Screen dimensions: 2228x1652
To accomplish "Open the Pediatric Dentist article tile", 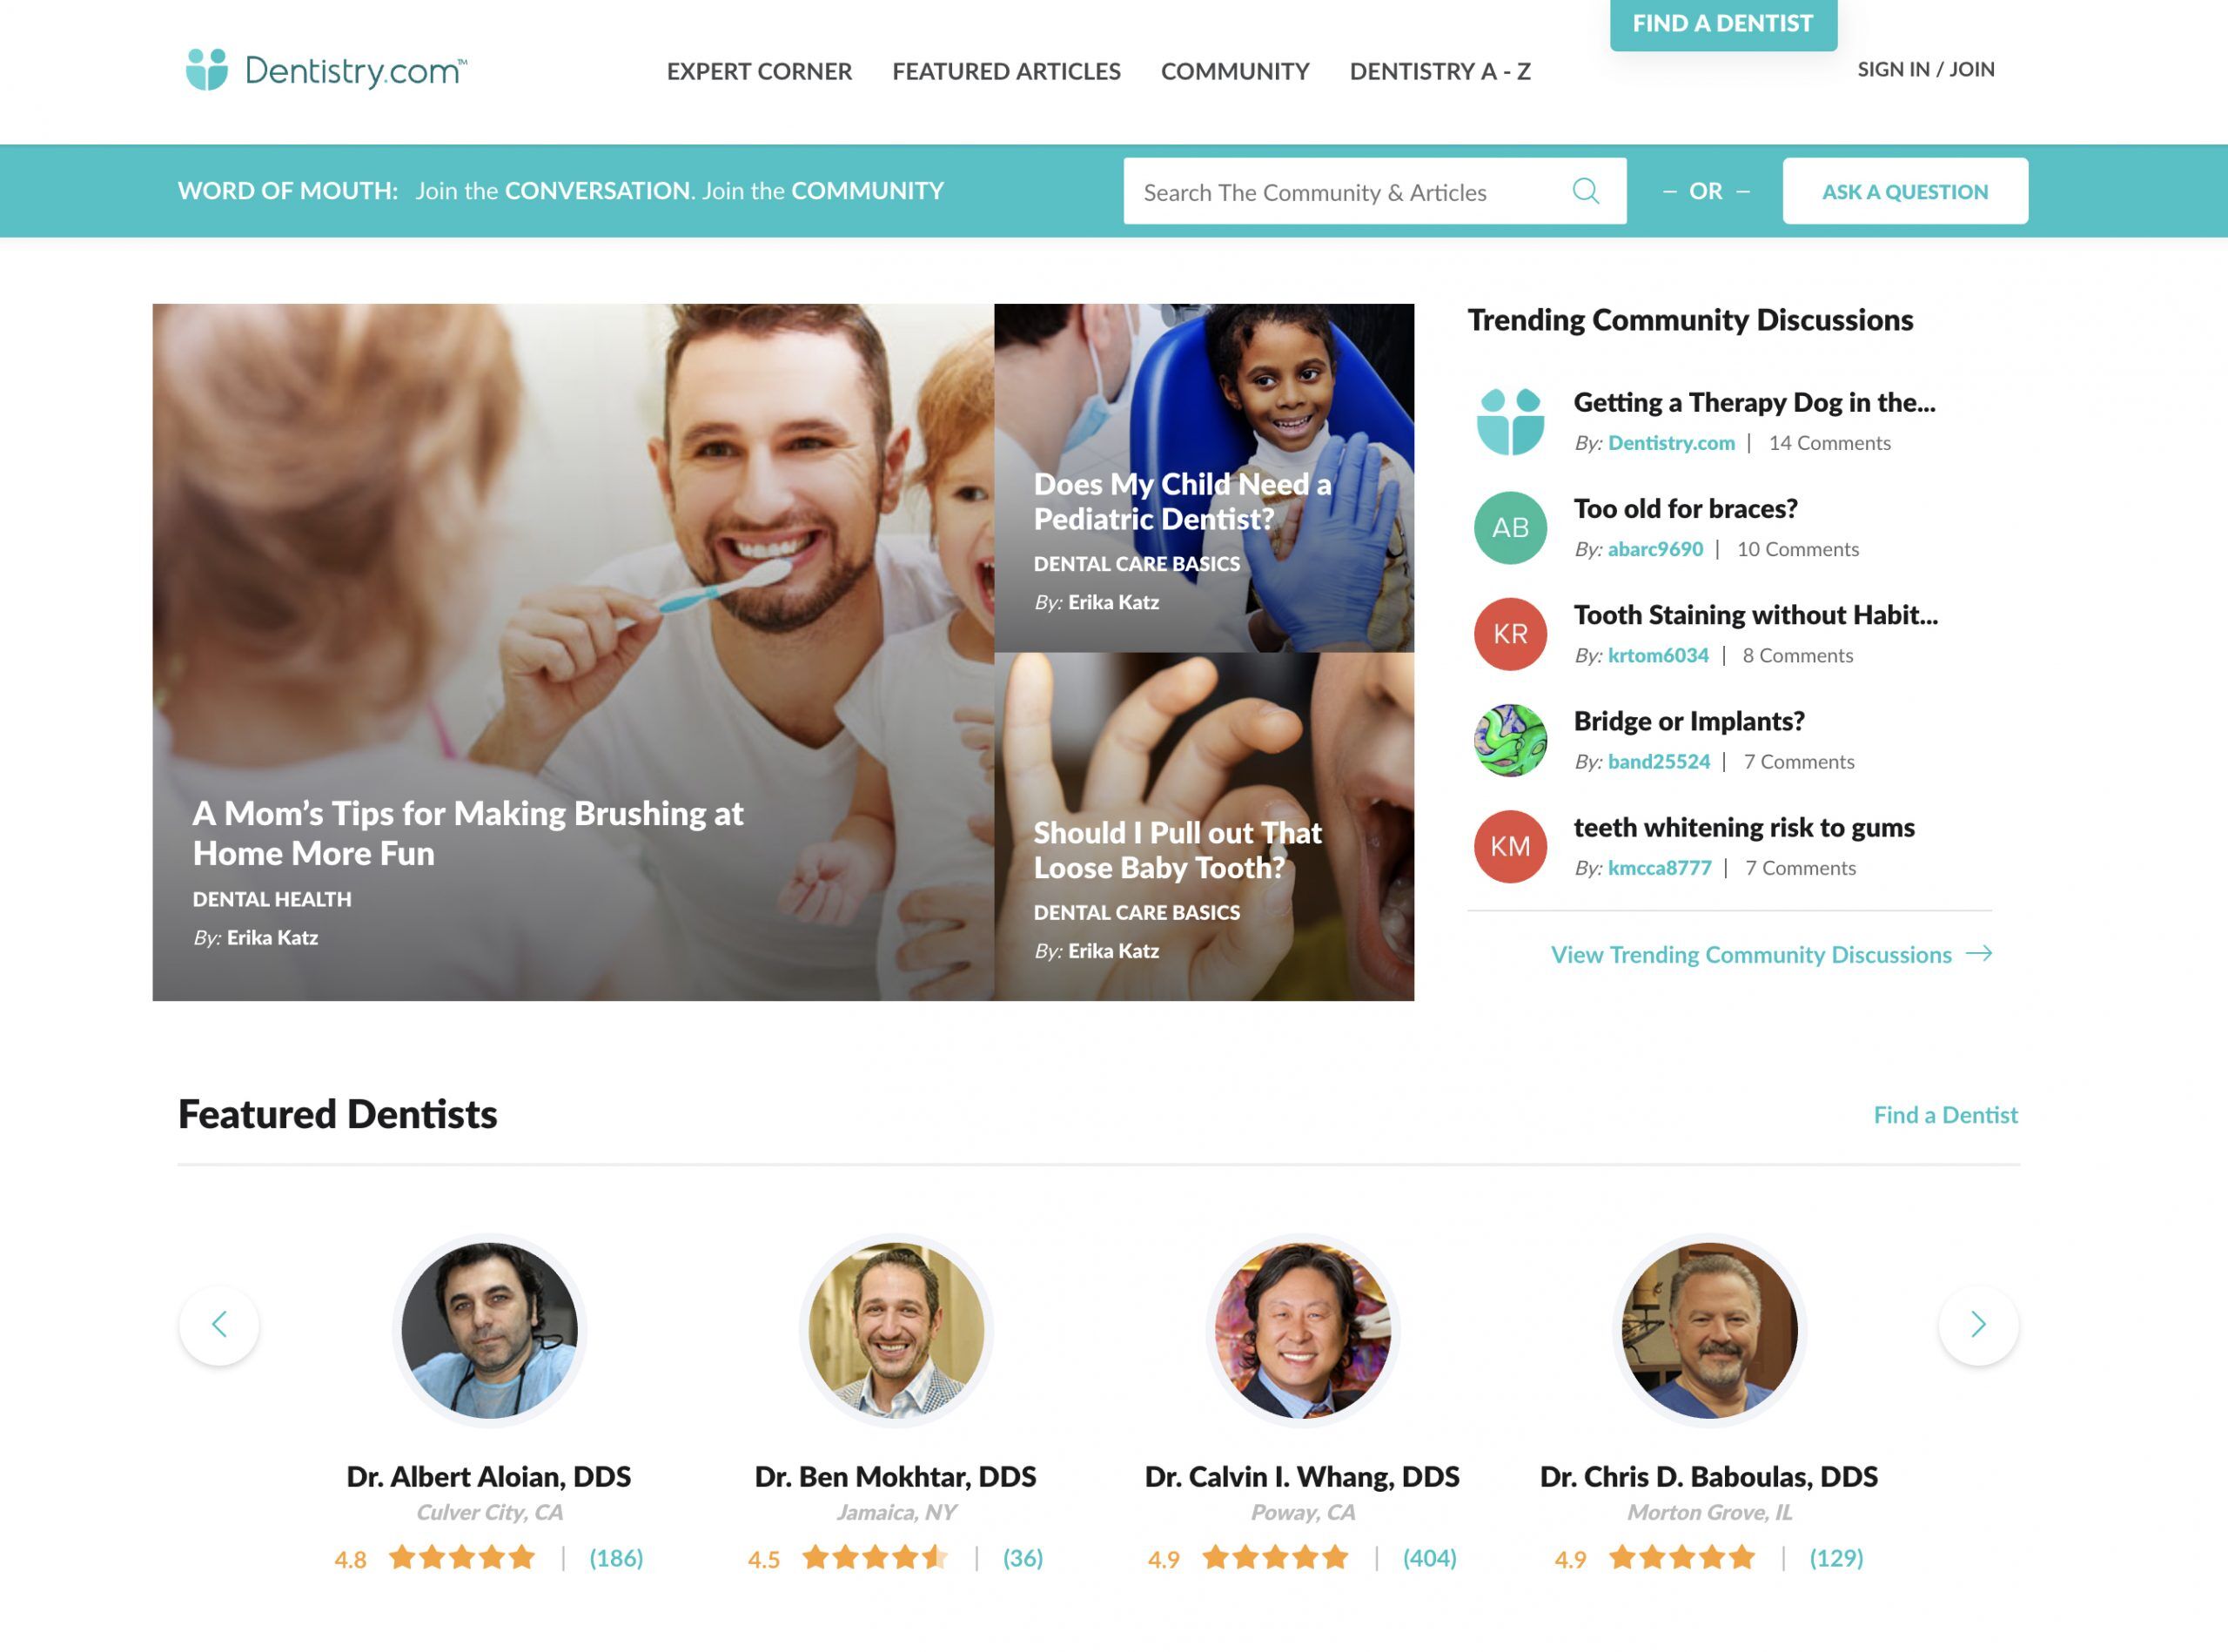I will coord(1203,478).
